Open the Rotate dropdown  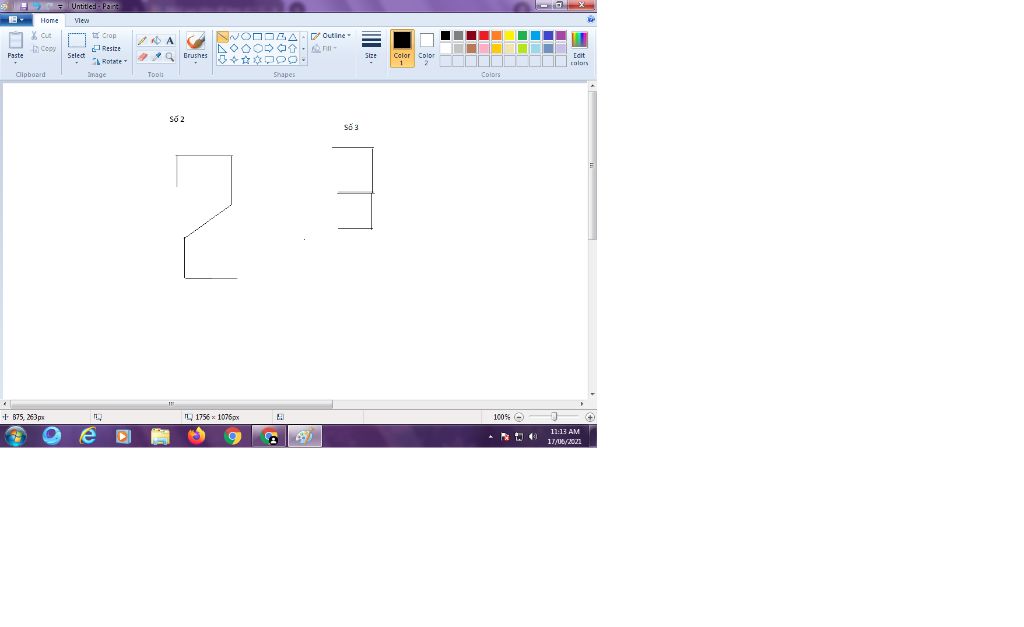click(x=110, y=61)
